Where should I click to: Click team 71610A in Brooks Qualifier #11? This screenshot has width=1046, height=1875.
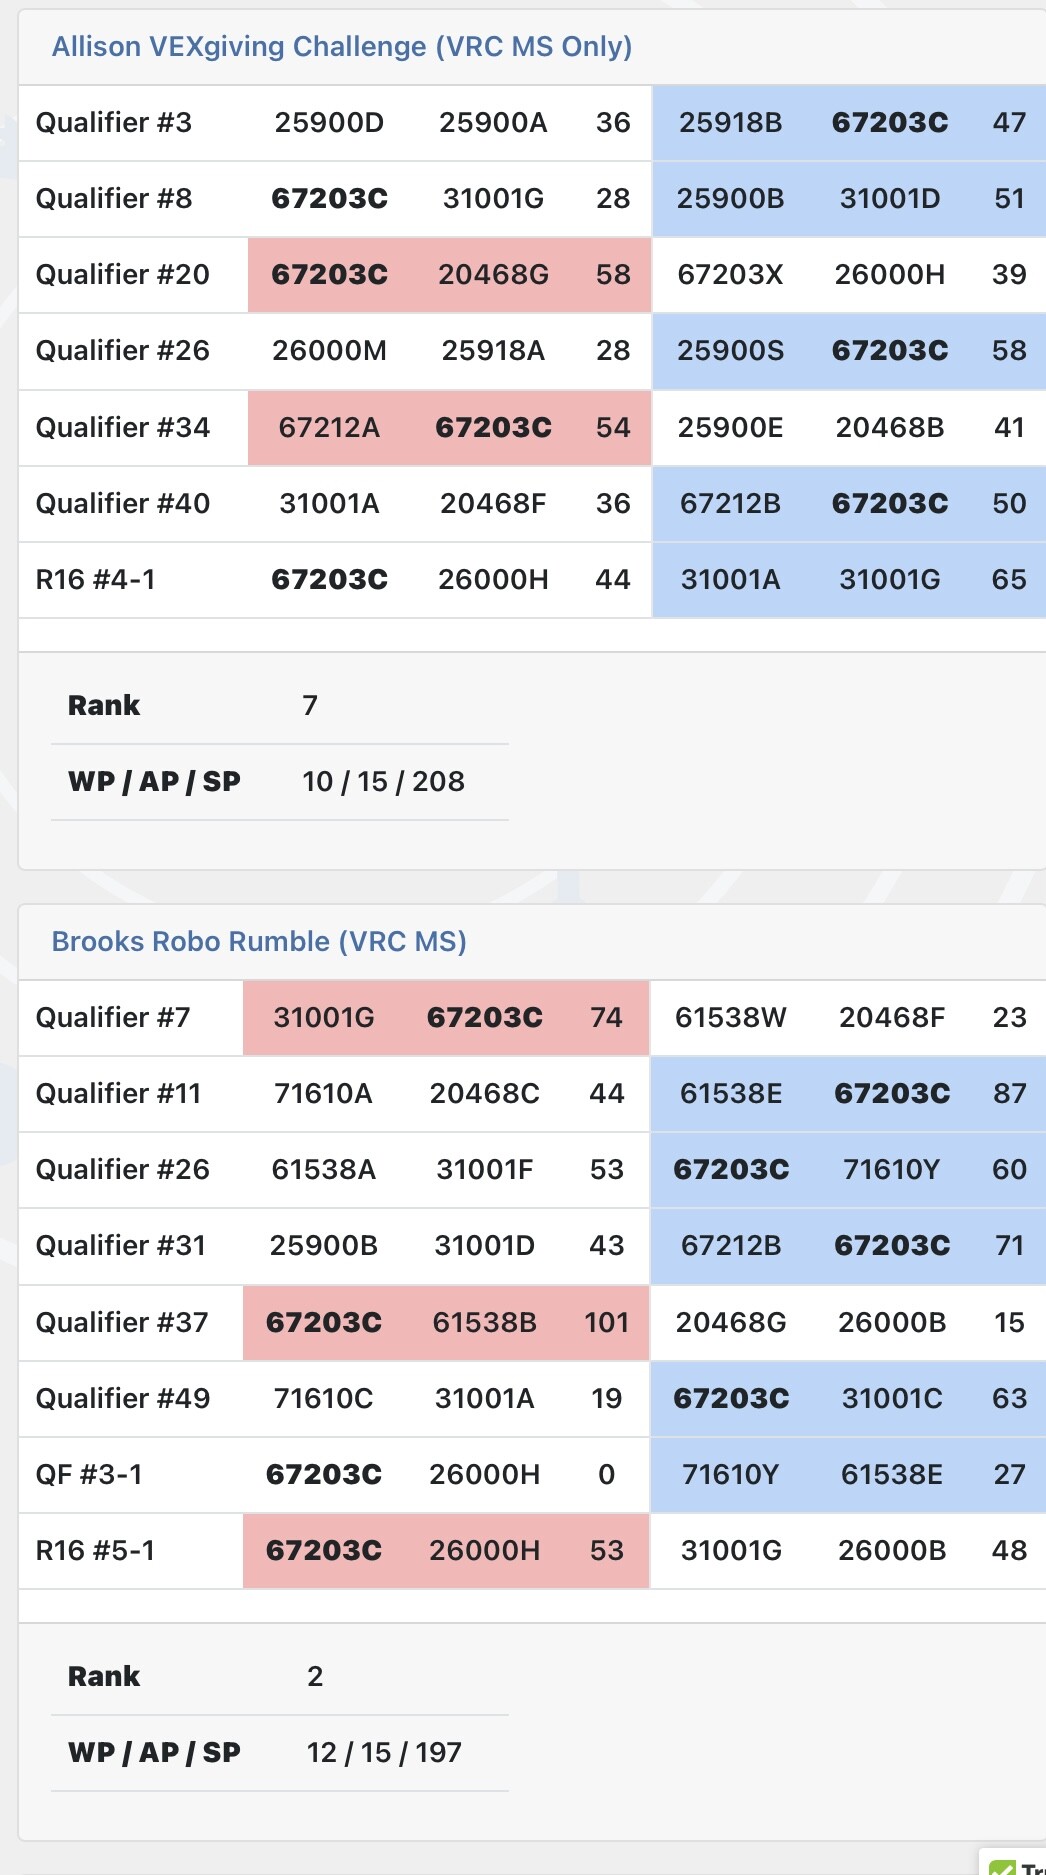(x=323, y=1094)
